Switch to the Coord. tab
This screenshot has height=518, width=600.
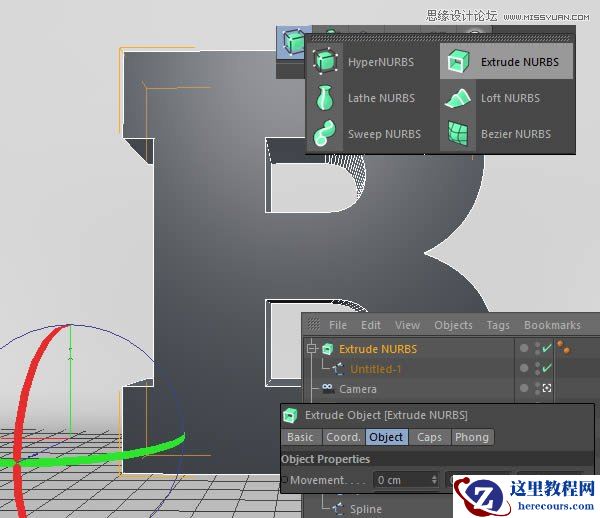click(343, 437)
